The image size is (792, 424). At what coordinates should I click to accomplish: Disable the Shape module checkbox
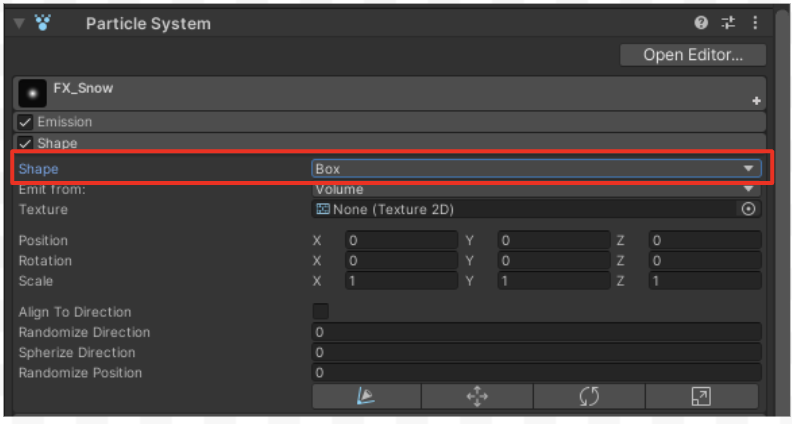click(x=26, y=143)
